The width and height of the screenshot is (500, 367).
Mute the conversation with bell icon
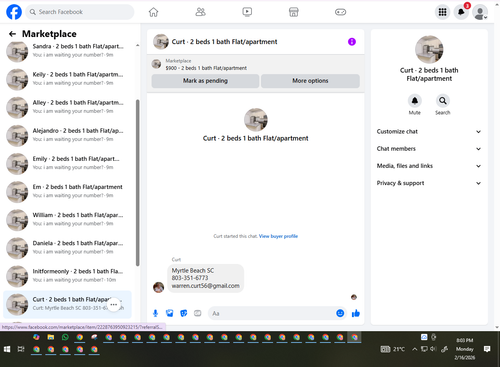[415, 101]
